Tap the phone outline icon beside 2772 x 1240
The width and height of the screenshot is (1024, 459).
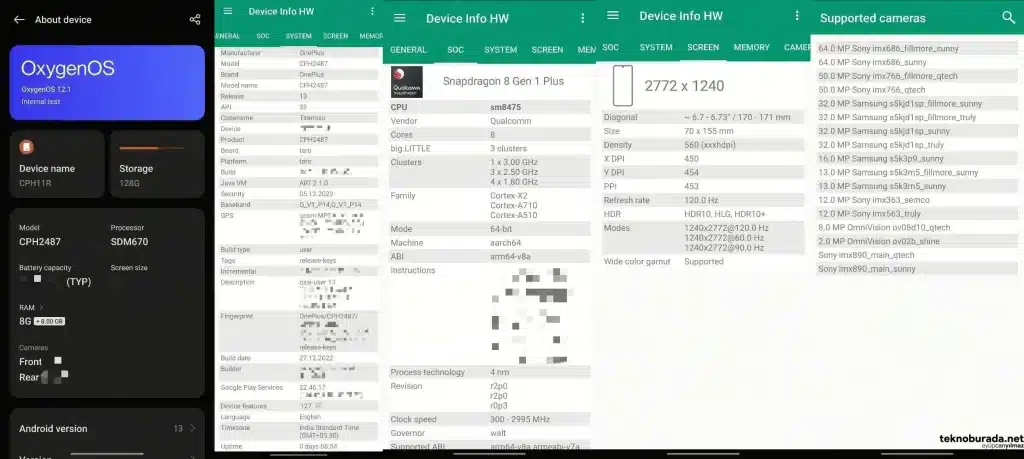click(622, 86)
